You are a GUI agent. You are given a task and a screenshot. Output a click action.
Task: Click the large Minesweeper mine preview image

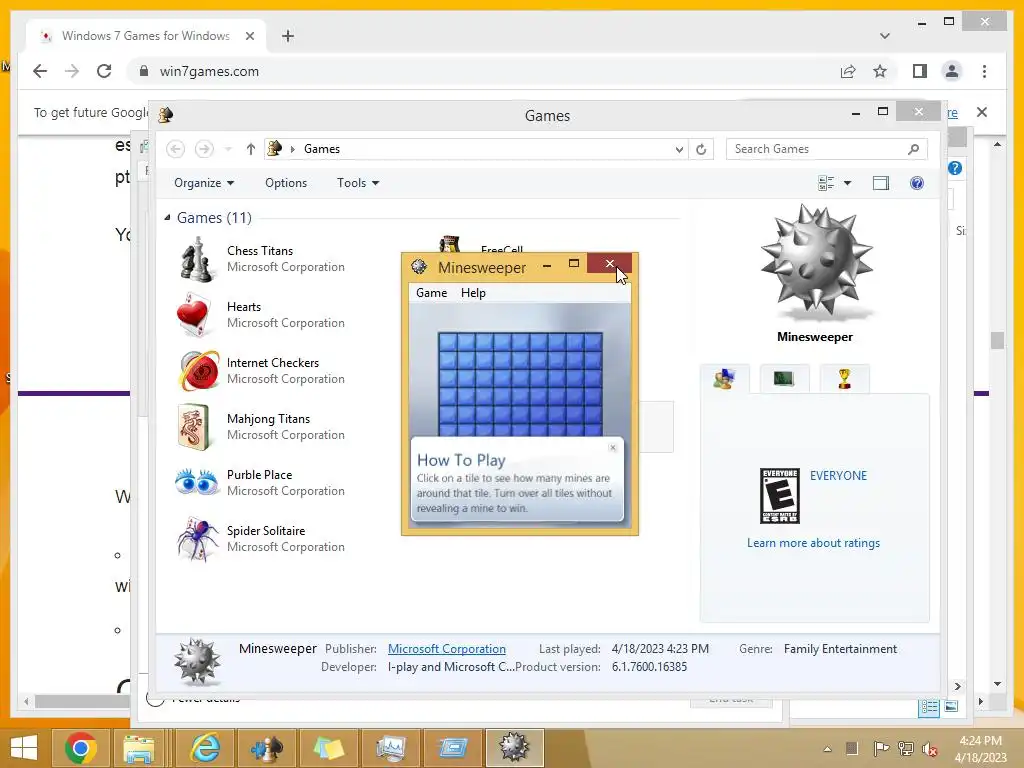816,262
